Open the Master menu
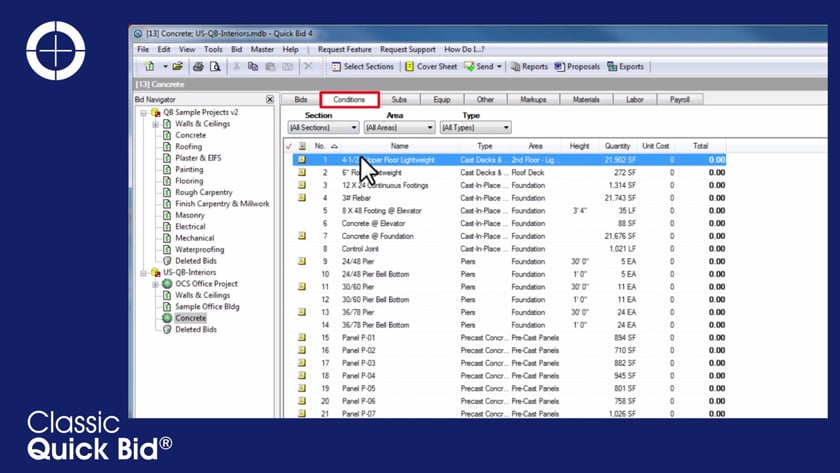 (262, 49)
